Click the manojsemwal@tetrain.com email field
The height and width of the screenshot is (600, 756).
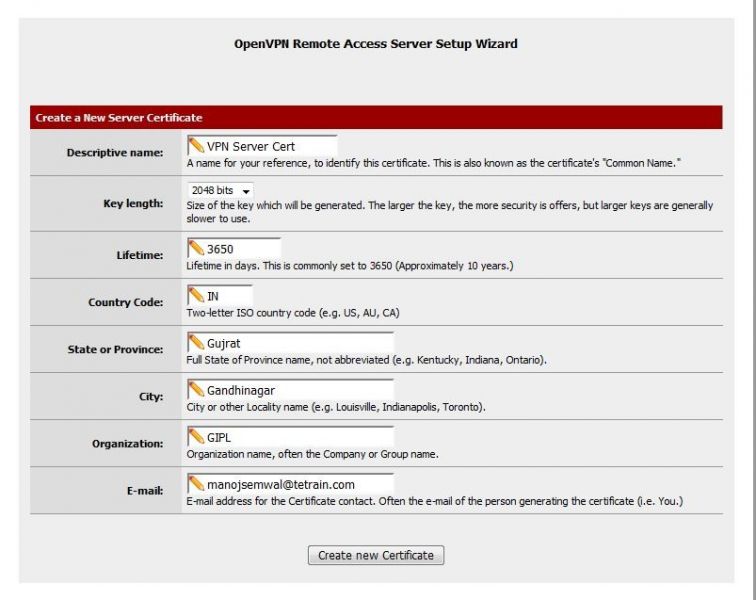pos(290,484)
